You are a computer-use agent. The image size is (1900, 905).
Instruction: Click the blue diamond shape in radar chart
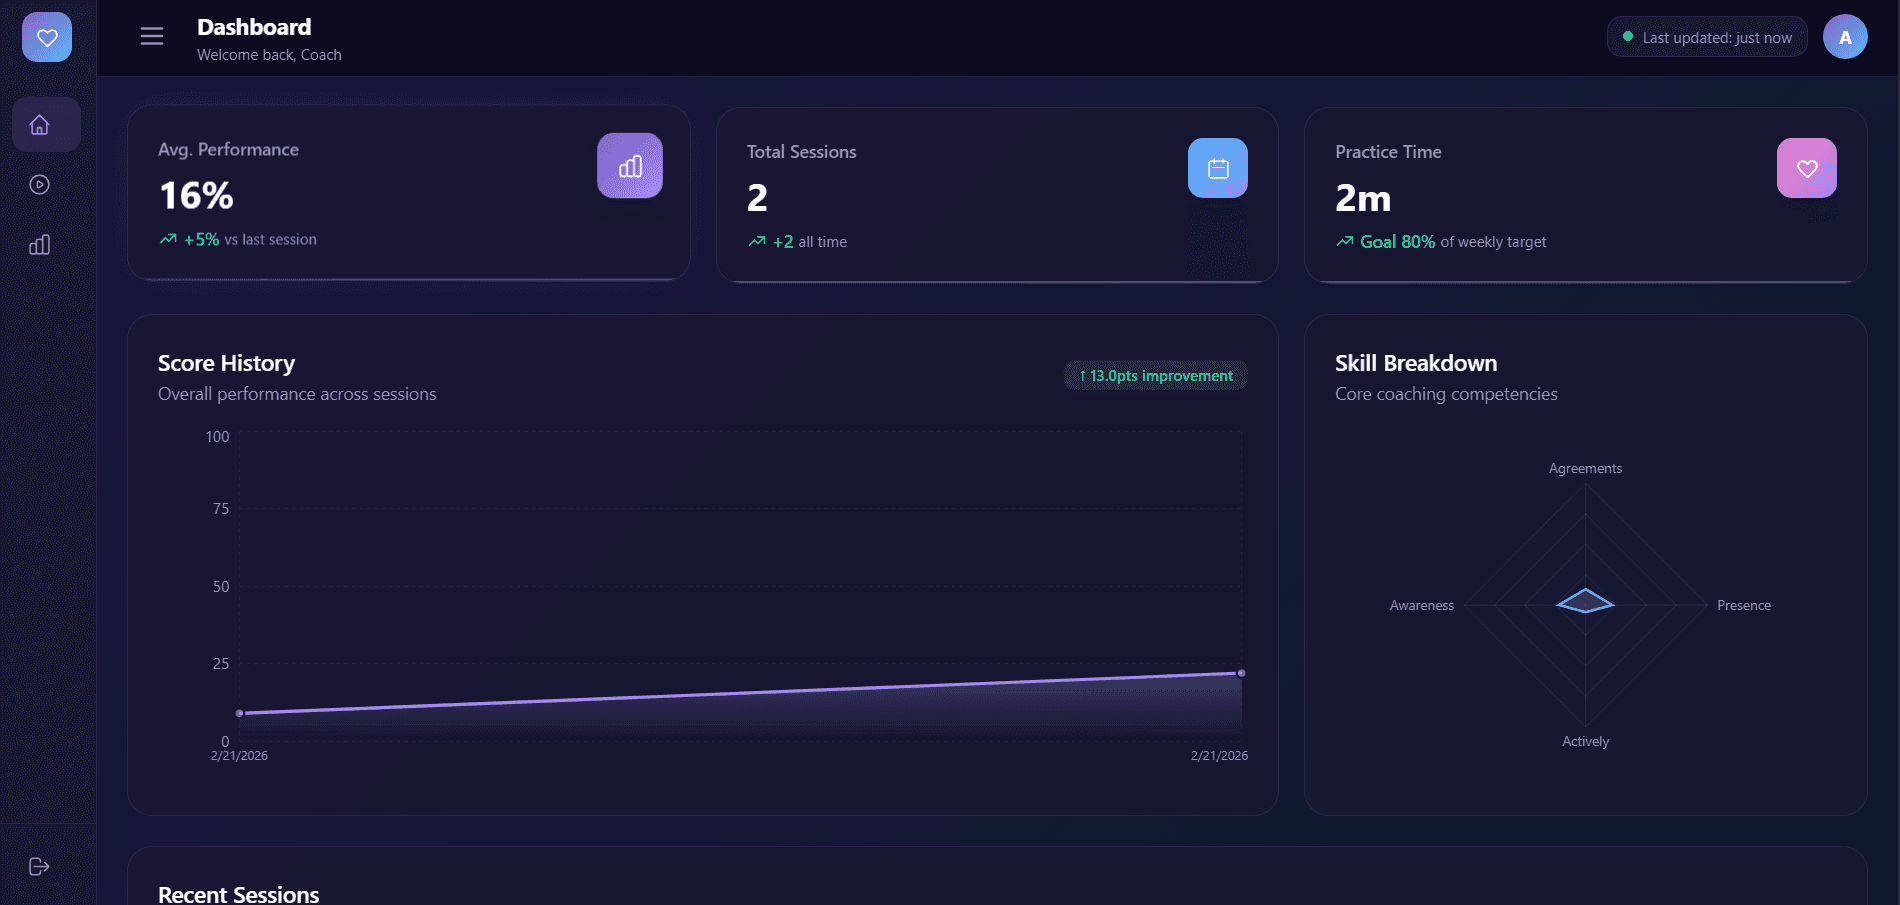(1585, 601)
